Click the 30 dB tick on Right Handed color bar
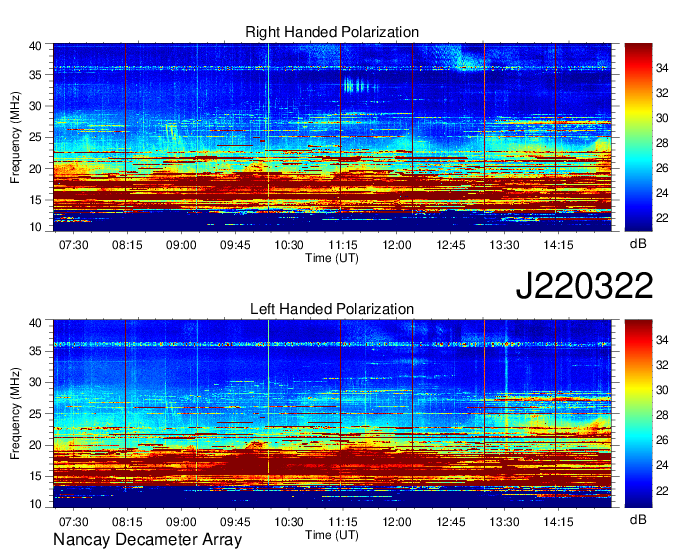 (662, 118)
